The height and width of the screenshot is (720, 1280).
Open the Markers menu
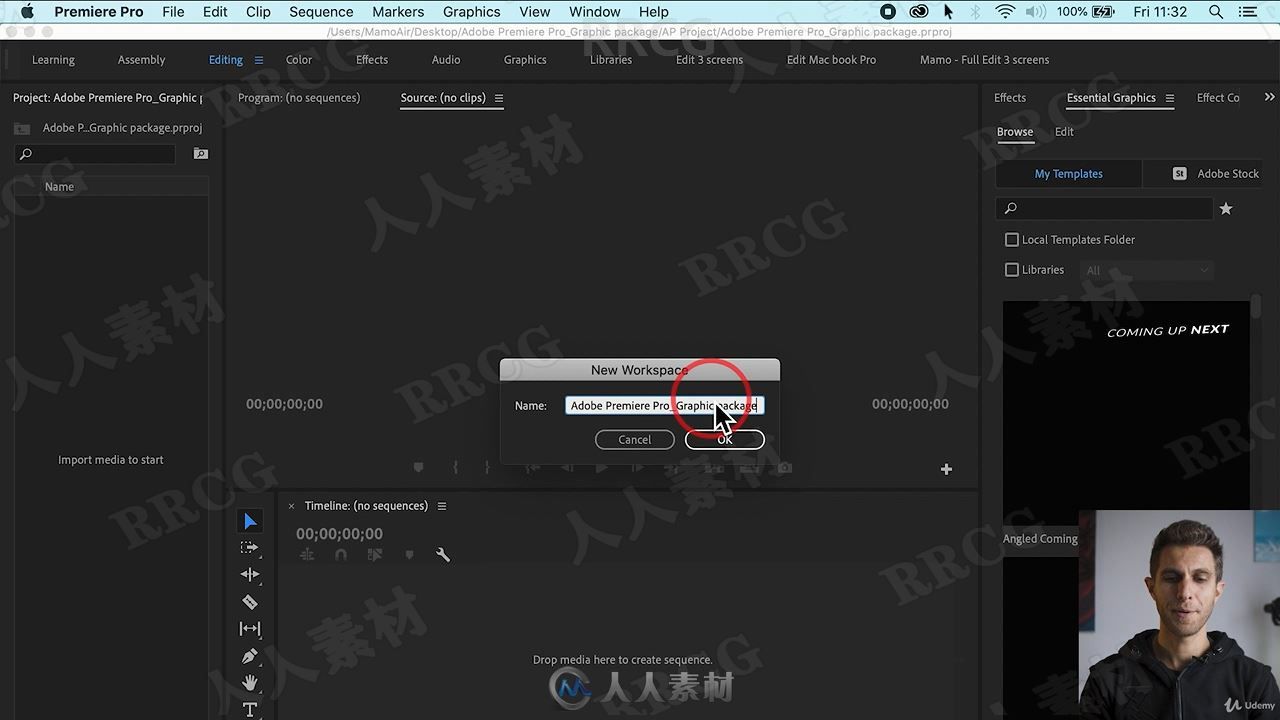398,12
